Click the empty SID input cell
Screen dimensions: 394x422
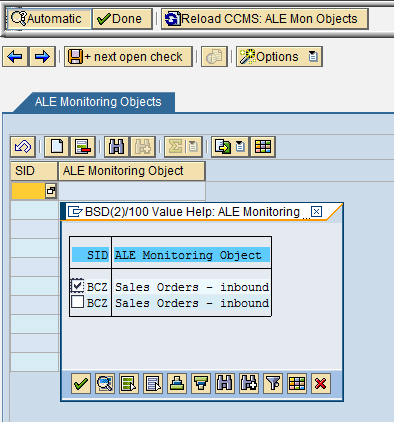pos(28,191)
